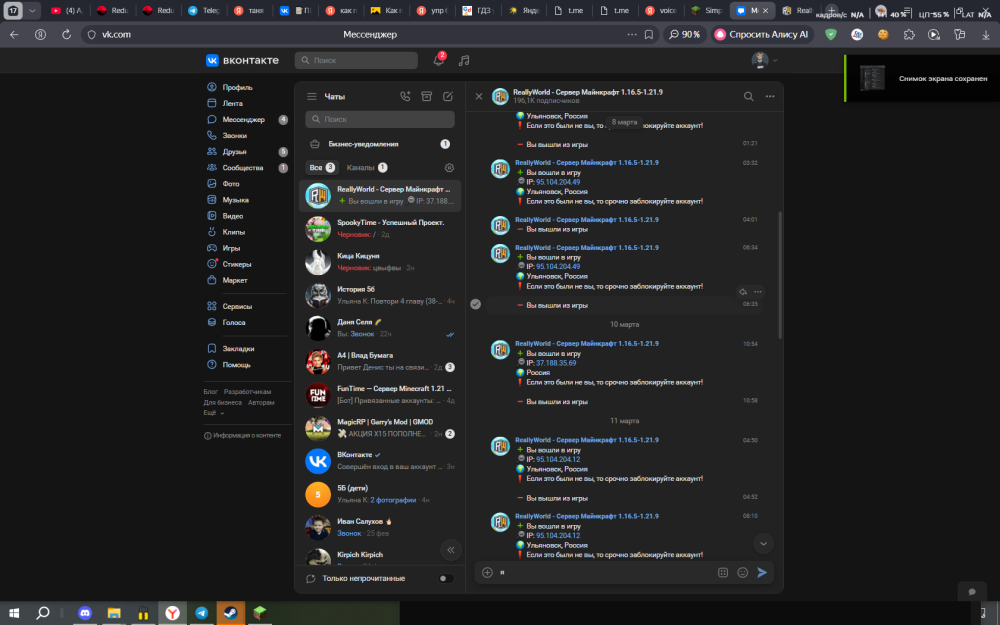Select the Все chats tab
This screenshot has height=625, width=1000.
click(x=321, y=168)
